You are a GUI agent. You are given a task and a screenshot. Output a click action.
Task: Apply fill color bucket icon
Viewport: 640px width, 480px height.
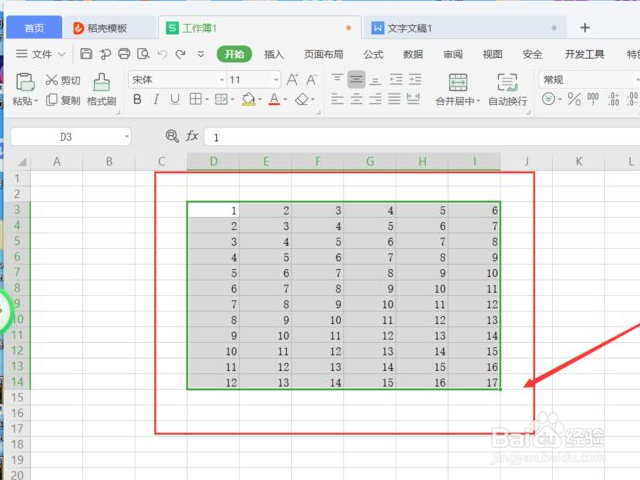tap(248, 99)
